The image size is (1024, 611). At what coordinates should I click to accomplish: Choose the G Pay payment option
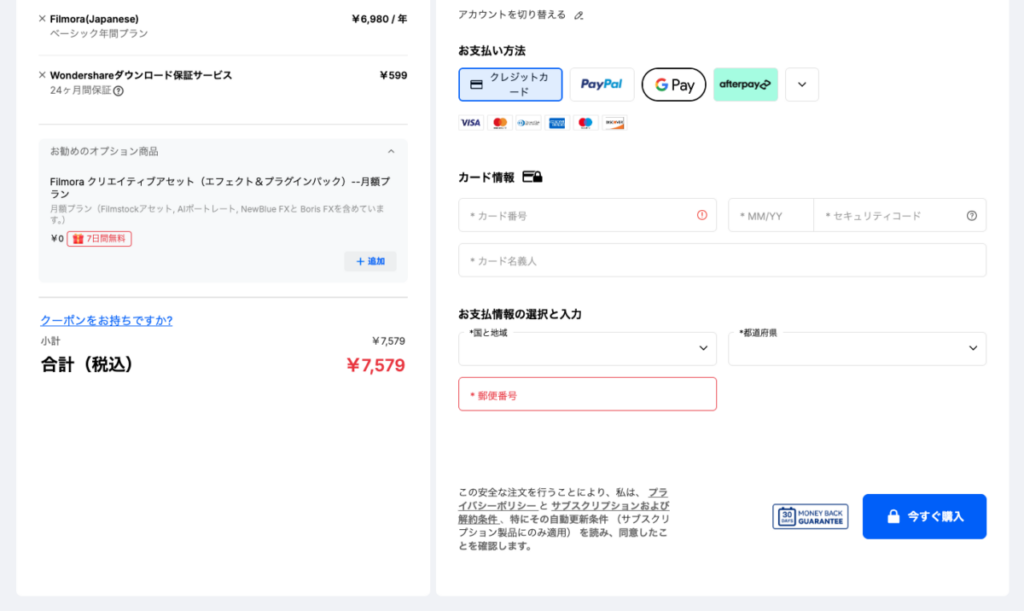[673, 84]
